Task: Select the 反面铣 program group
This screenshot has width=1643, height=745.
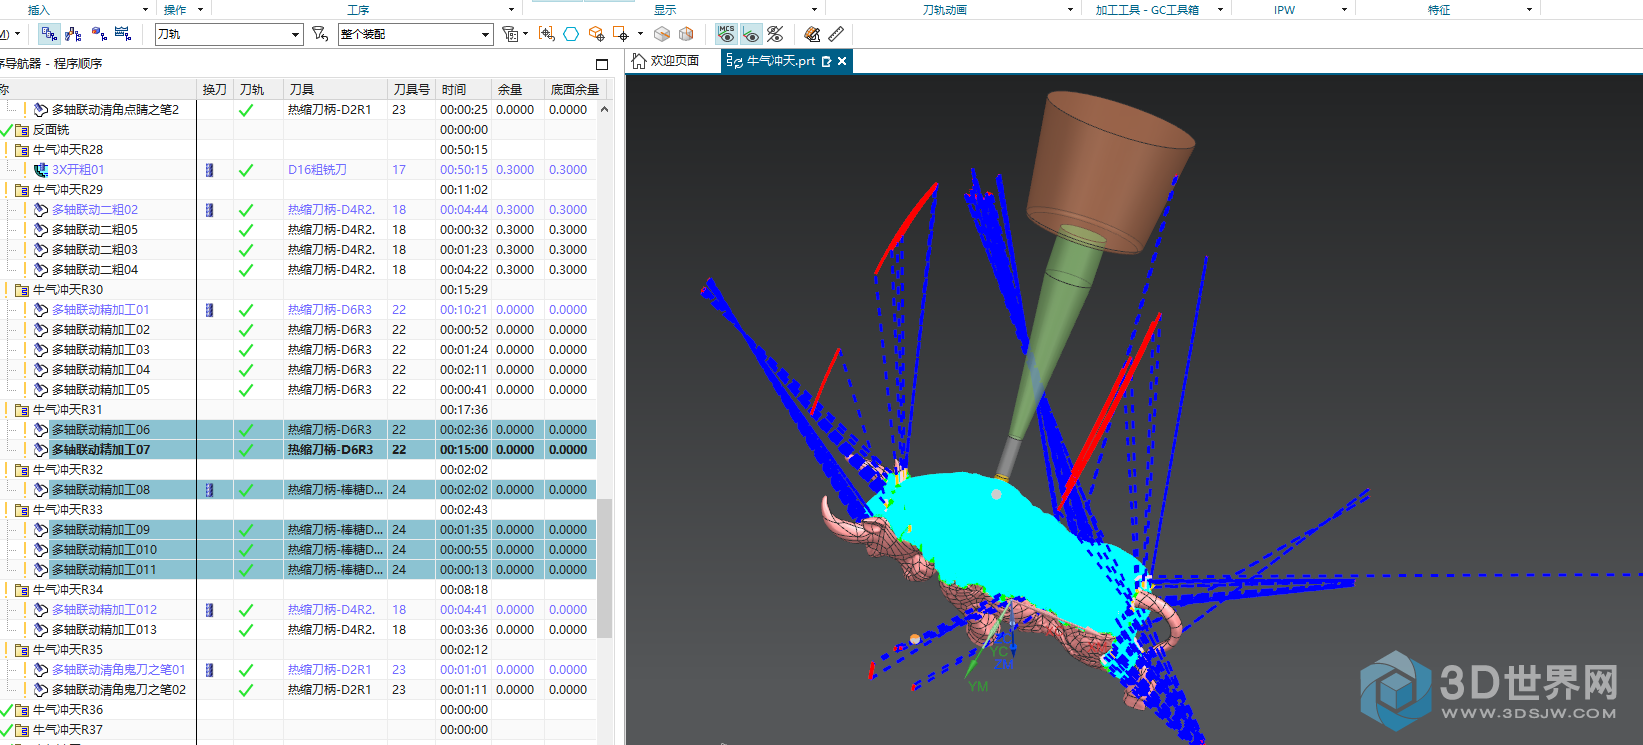Action: coord(51,130)
